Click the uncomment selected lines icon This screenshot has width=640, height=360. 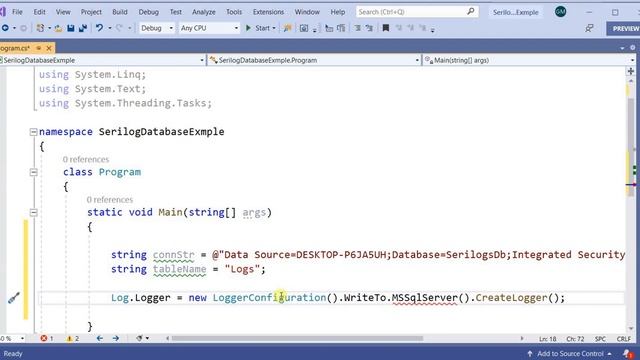(369, 28)
